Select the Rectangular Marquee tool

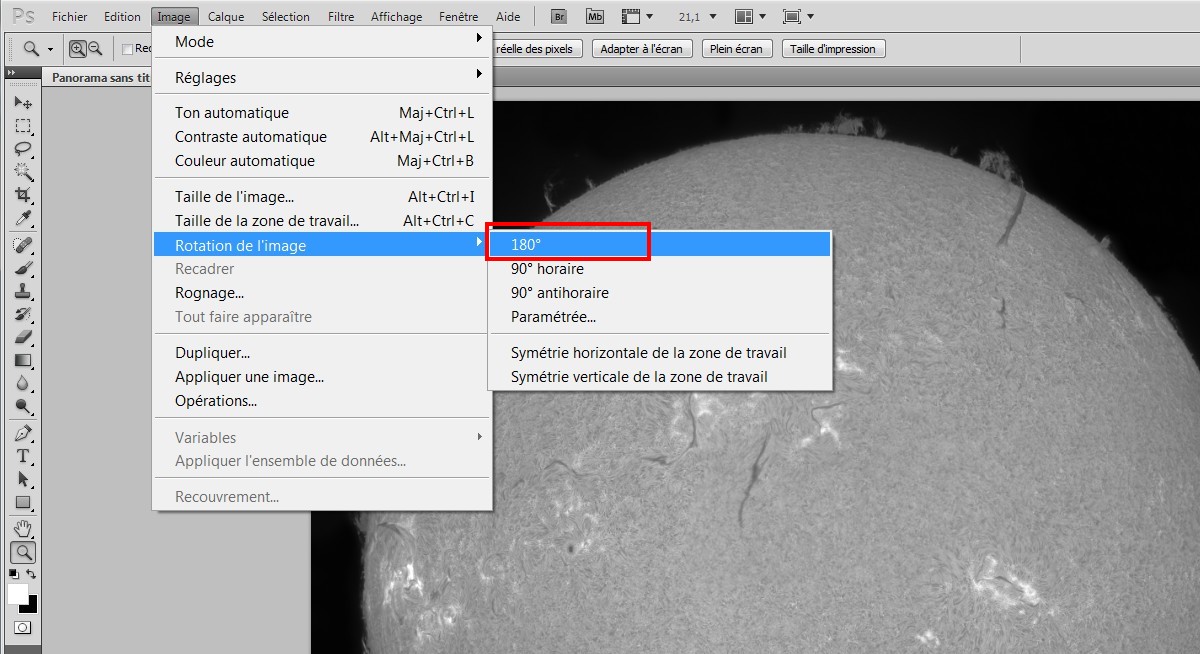(x=23, y=126)
